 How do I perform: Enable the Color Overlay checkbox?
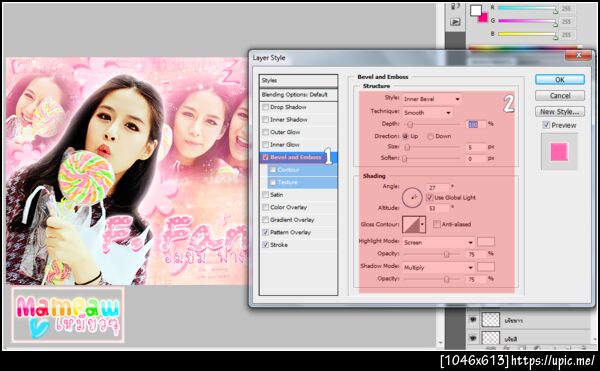pos(266,207)
